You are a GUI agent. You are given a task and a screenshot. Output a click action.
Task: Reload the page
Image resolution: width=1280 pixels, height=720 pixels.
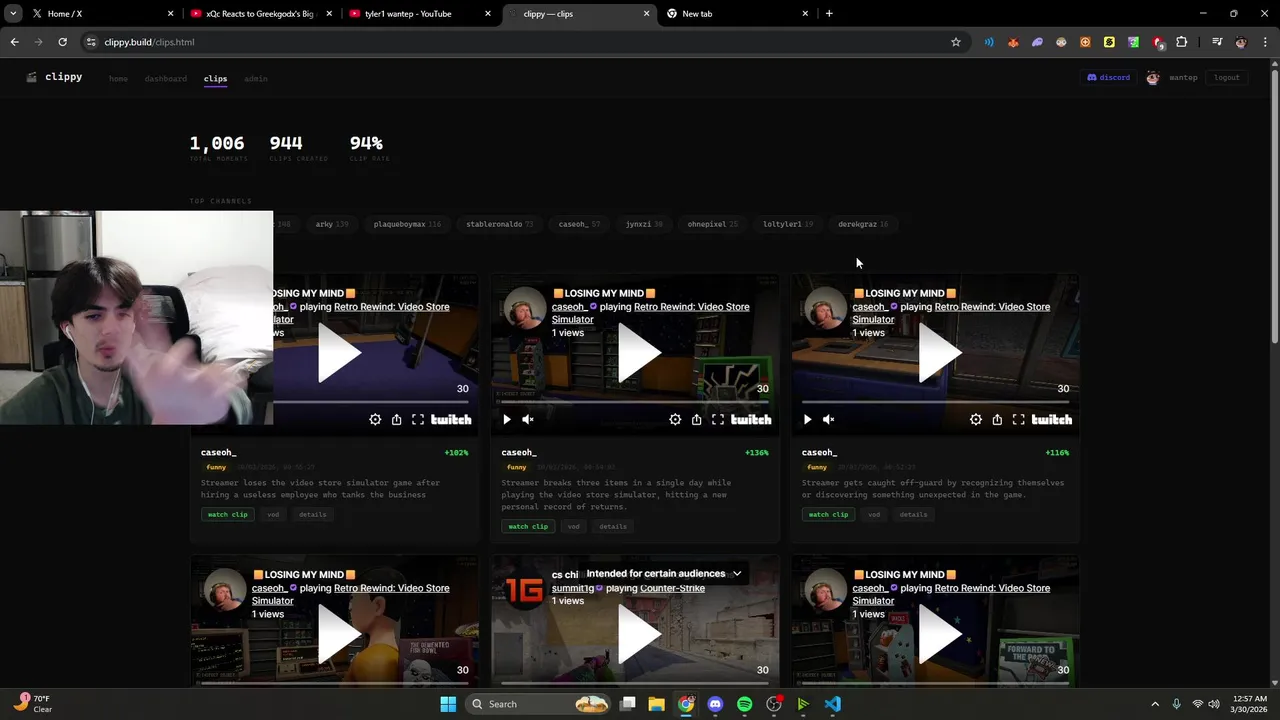click(62, 42)
